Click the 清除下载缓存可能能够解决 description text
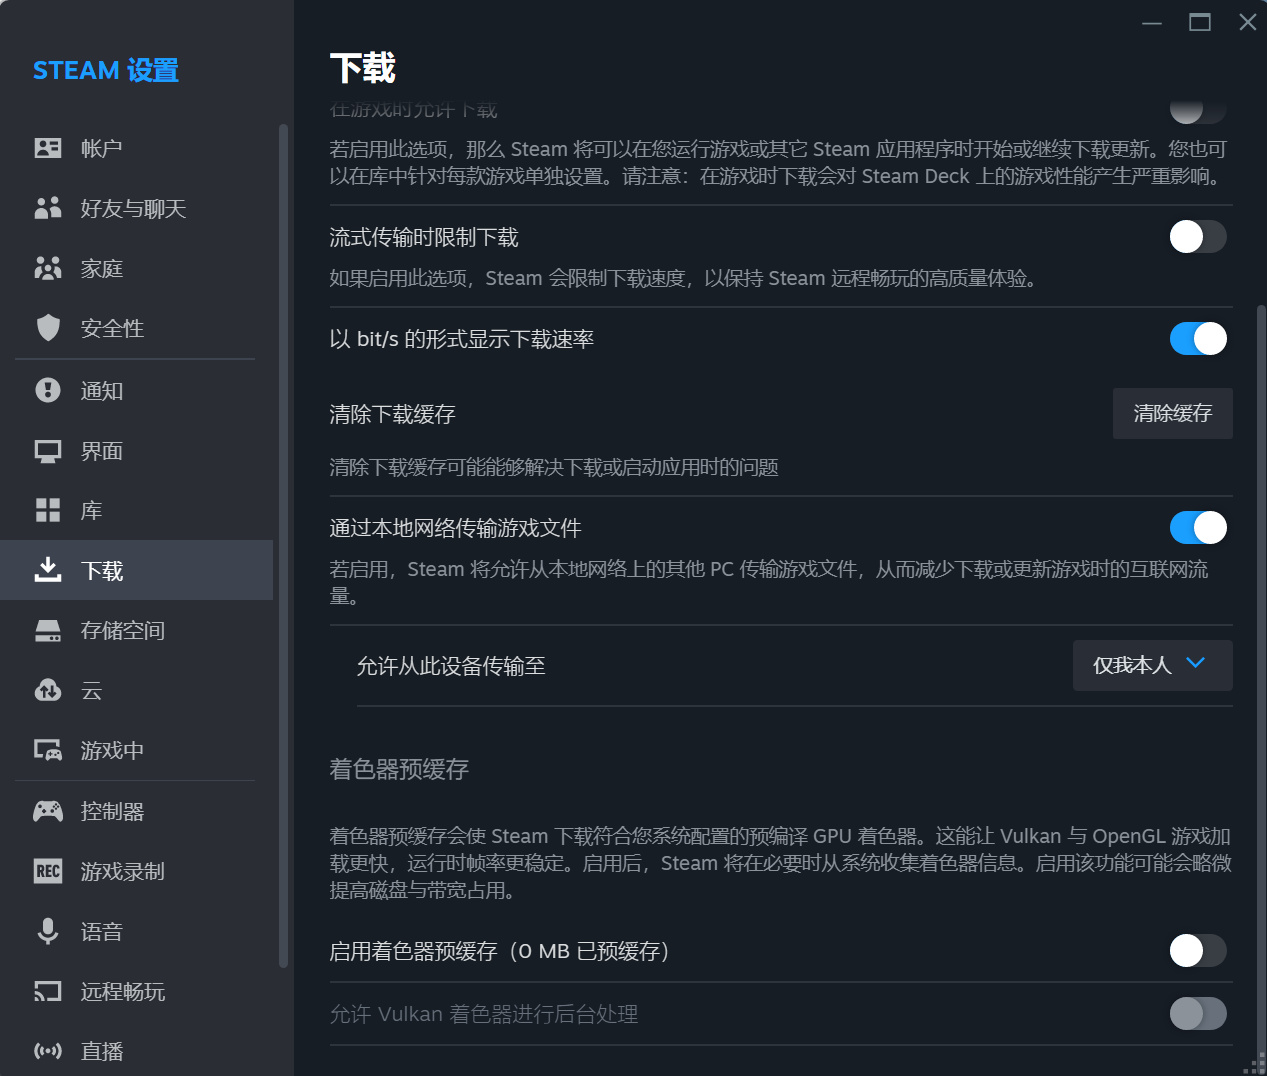1267x1076 pixels. point(554,467)
